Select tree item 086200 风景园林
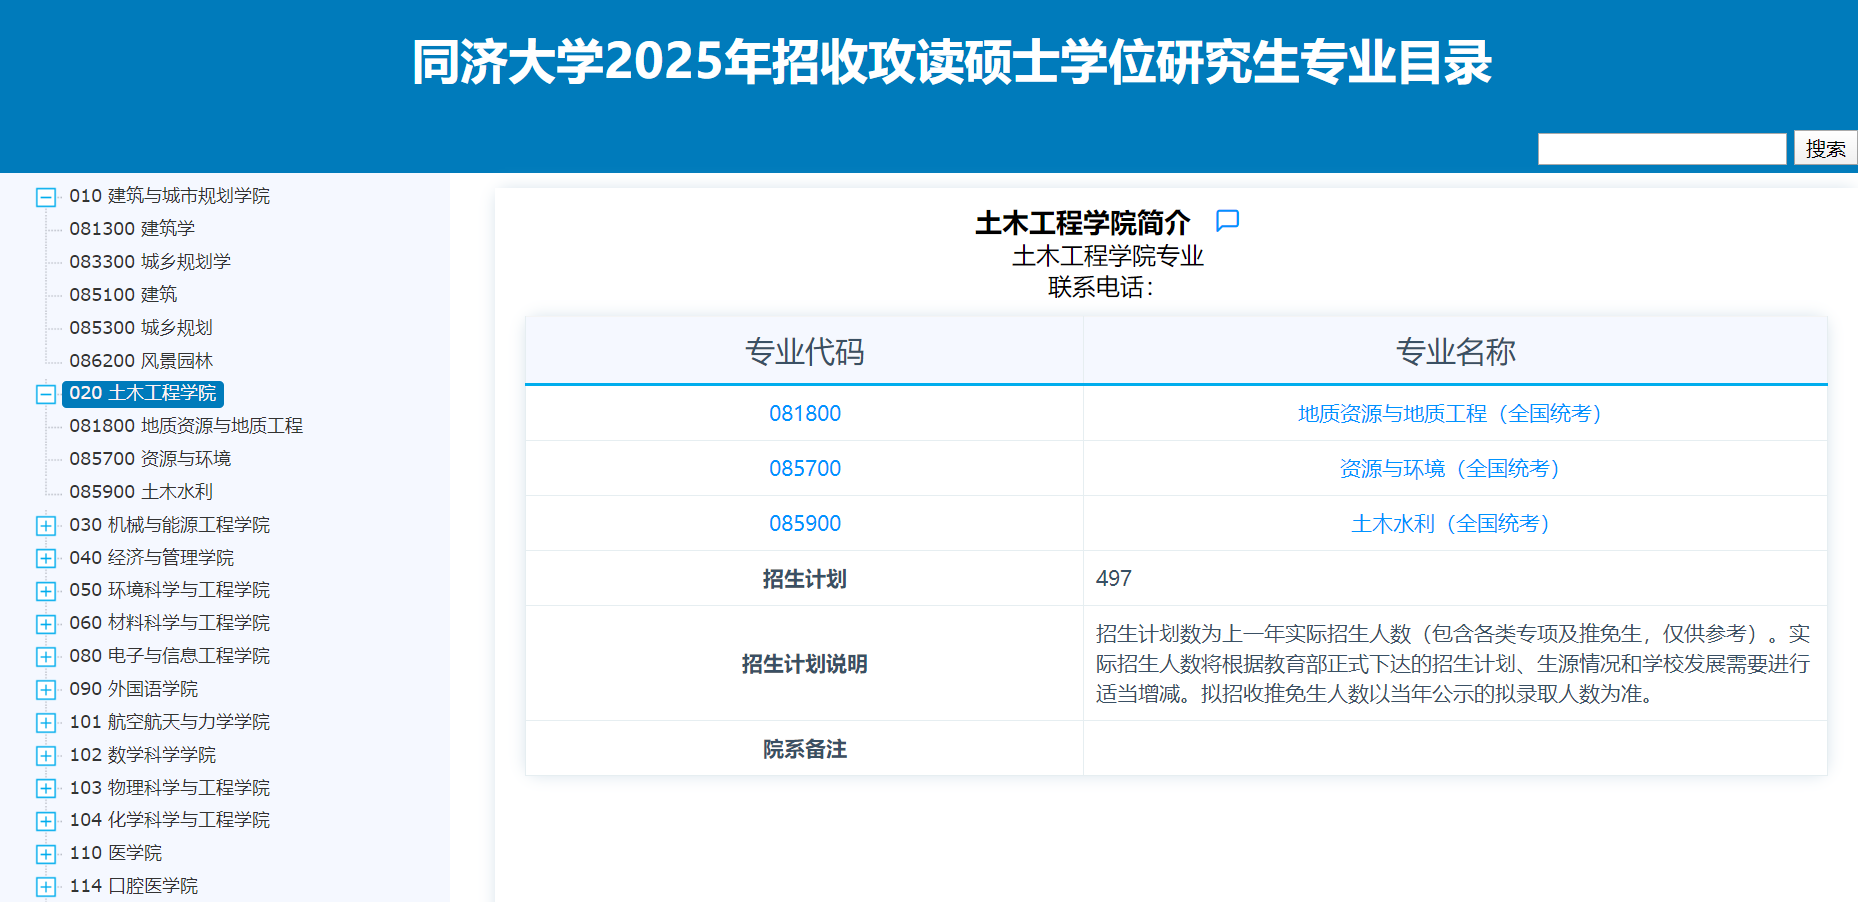Image resolution: width=1858 pixels, height=902 pixels. pyautogui.click(x=141, y=361)
